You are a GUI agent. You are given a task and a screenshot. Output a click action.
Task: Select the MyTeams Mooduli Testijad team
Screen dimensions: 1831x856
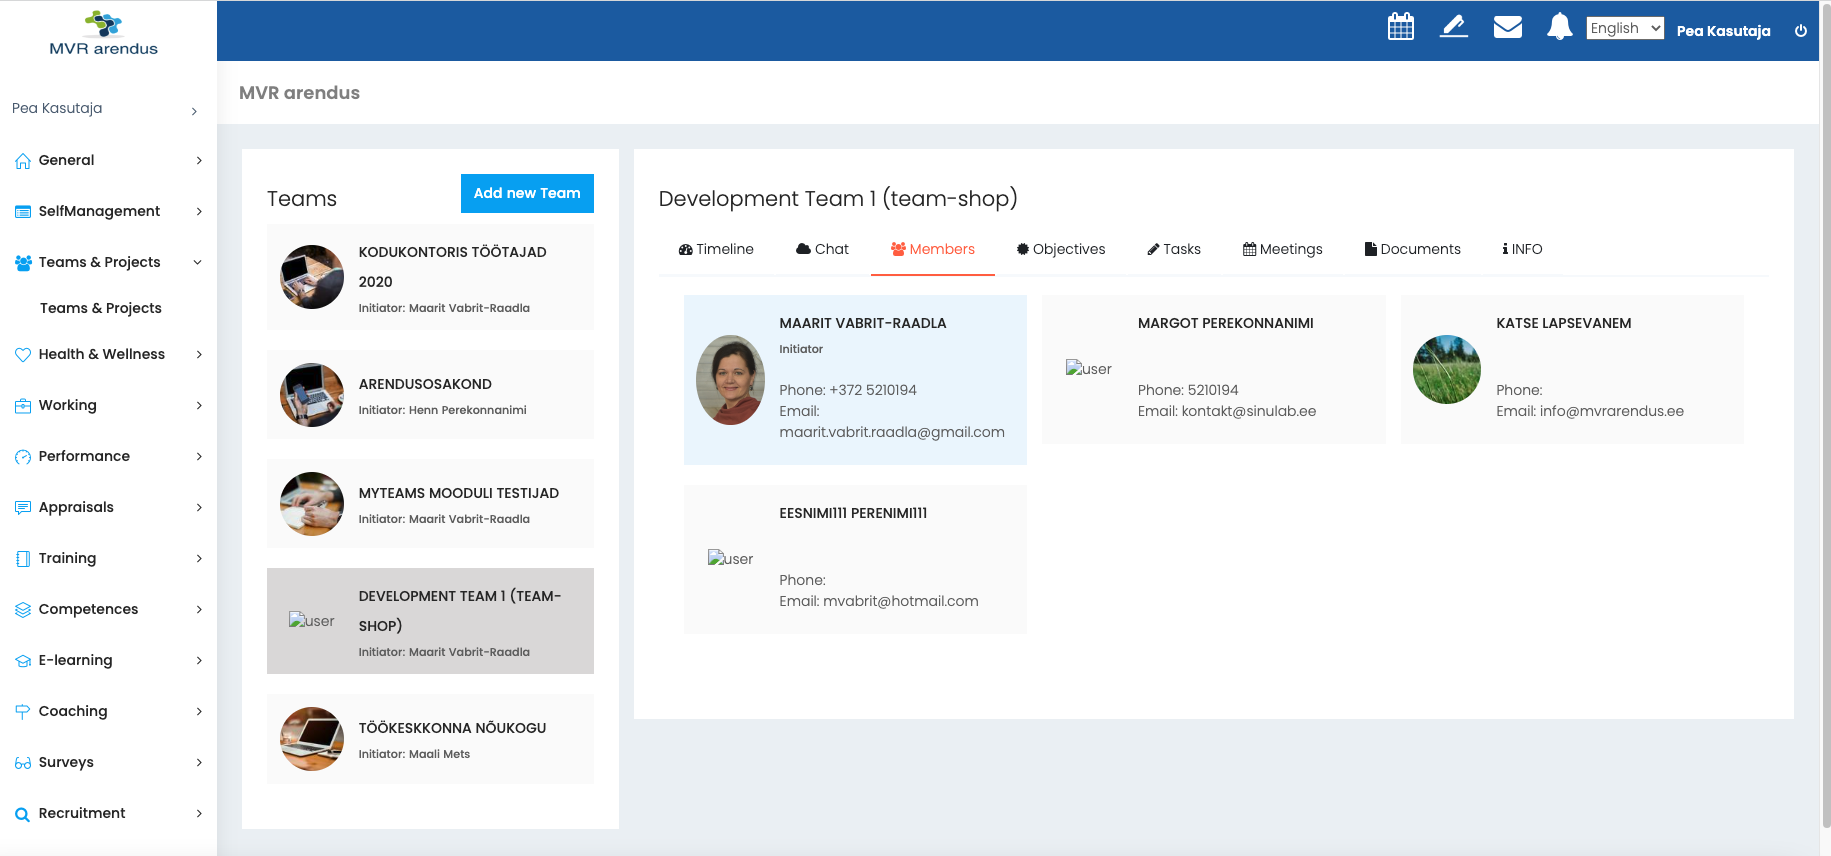point(430,504)
